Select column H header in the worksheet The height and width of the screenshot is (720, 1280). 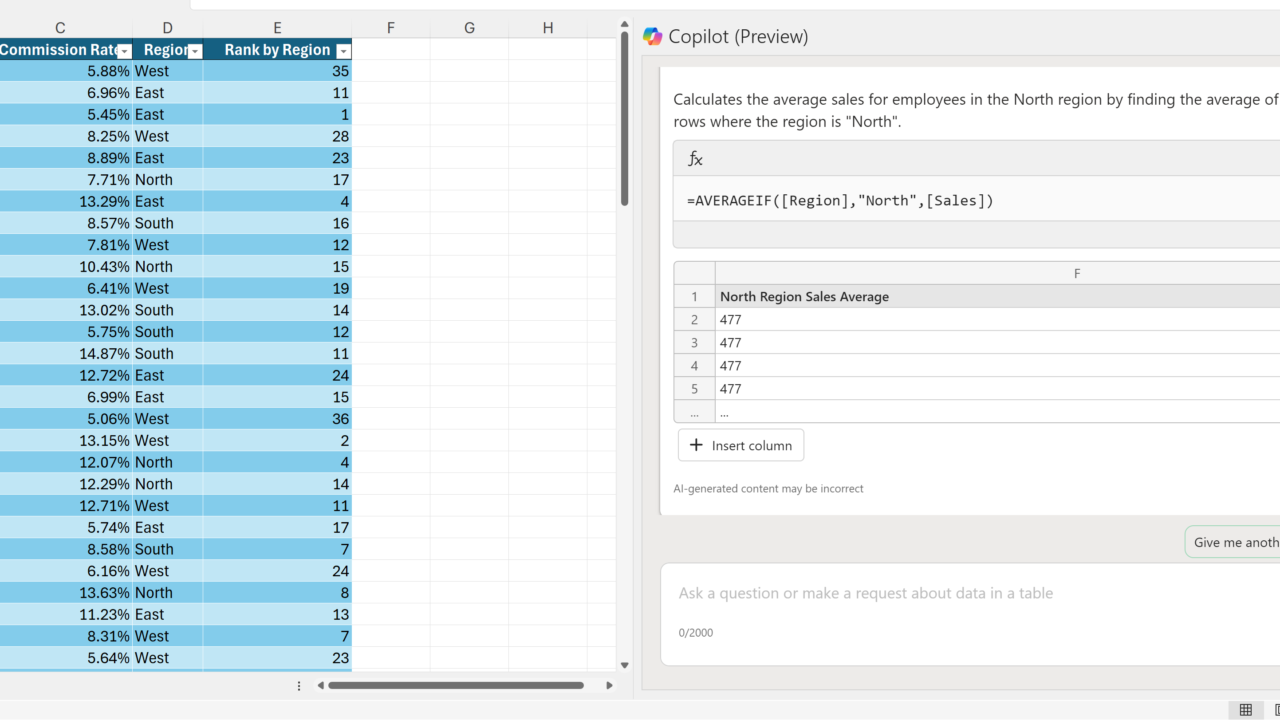[548, 28]
